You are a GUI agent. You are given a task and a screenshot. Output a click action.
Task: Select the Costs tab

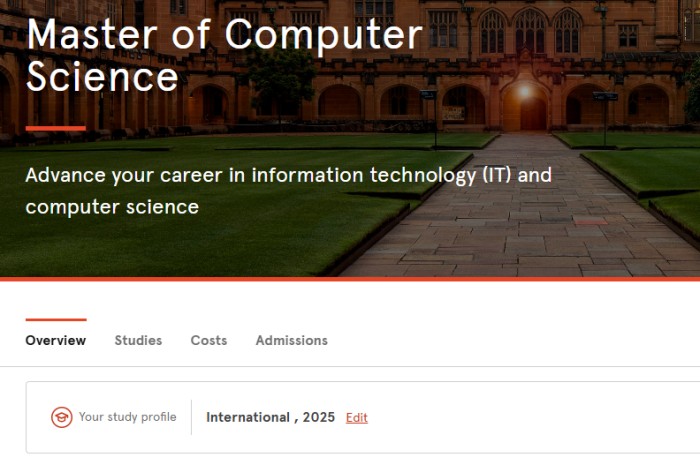(209, 340)
